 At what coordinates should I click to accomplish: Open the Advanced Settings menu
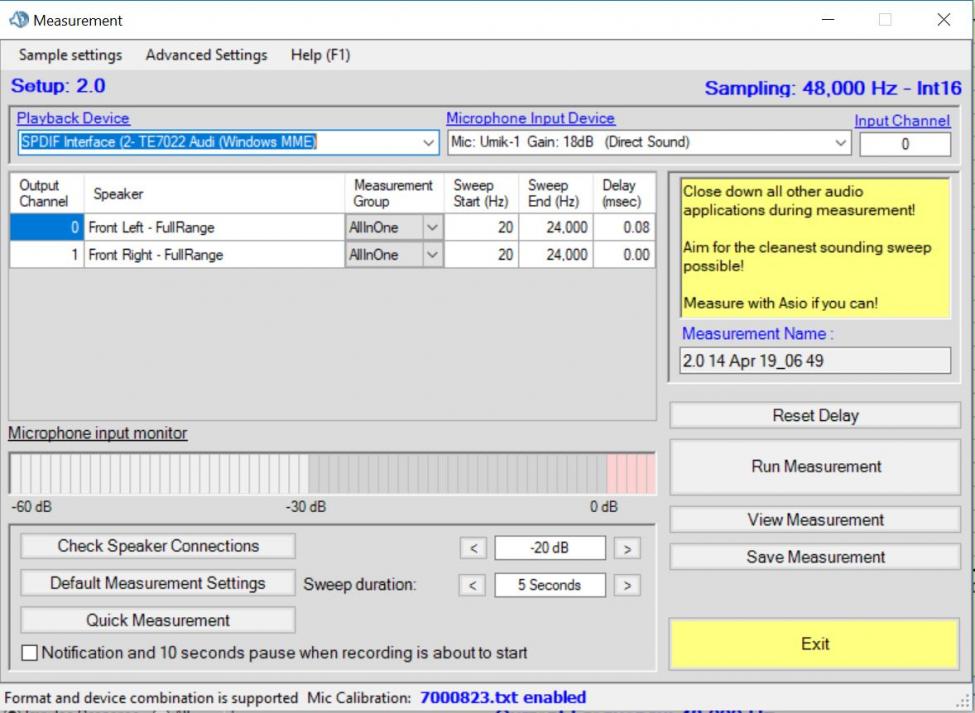pos(206,55)
